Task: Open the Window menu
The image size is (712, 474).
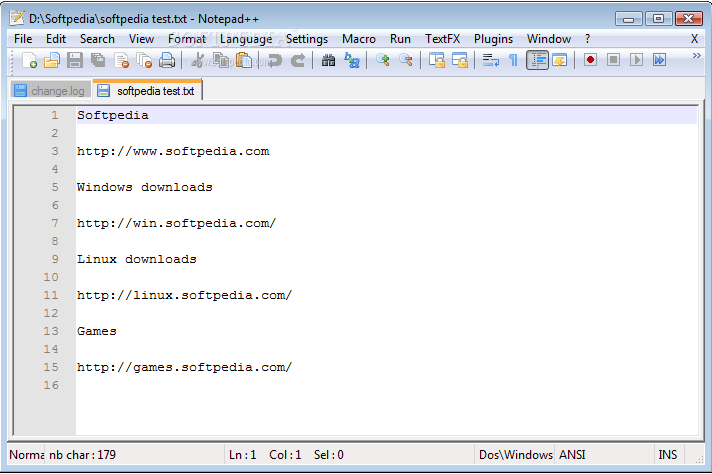Action: 549,39
